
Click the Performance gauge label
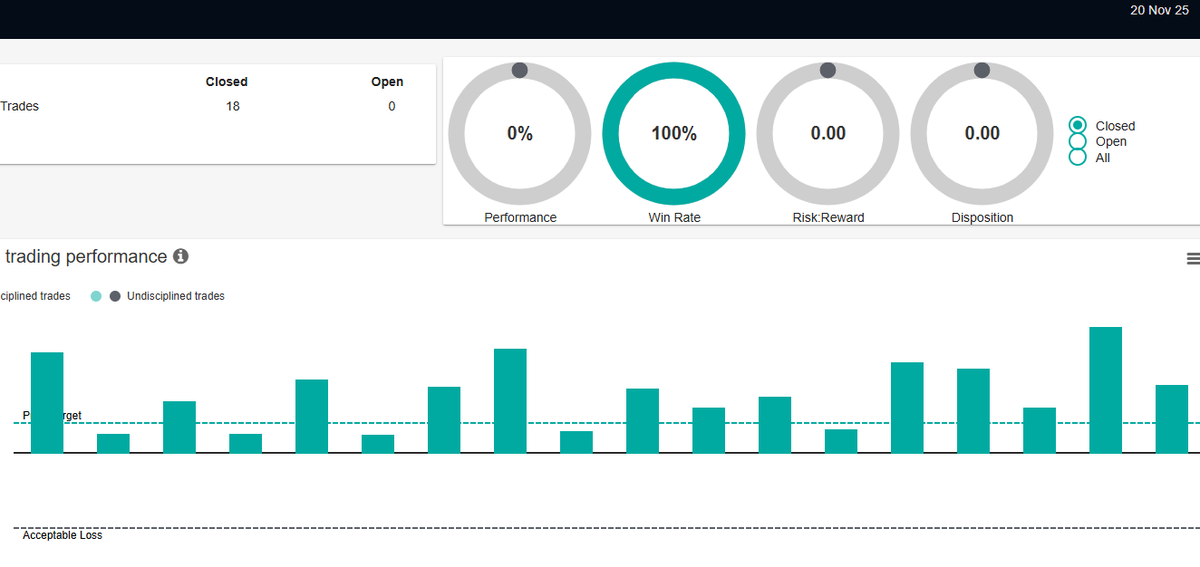520,217
